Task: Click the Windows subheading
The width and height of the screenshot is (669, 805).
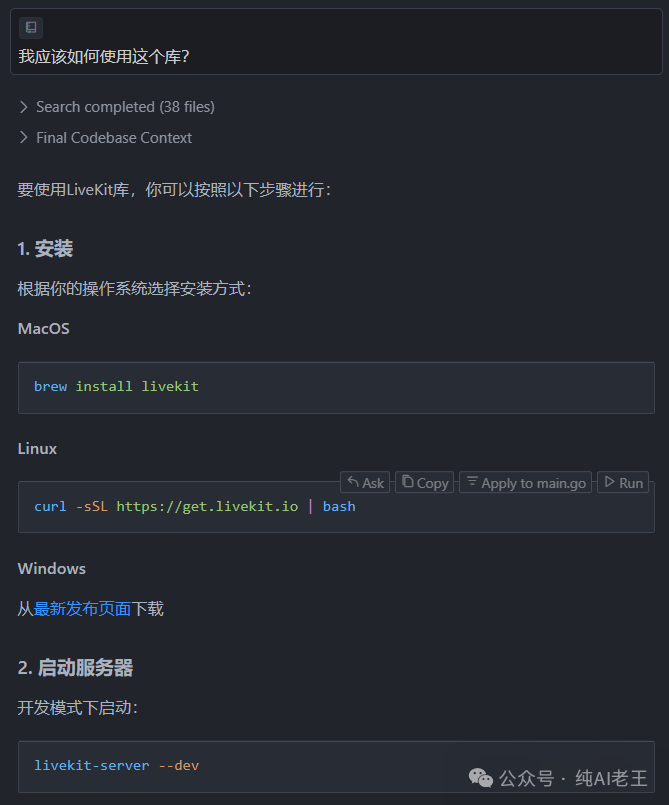Action: (x=52, y=569)
